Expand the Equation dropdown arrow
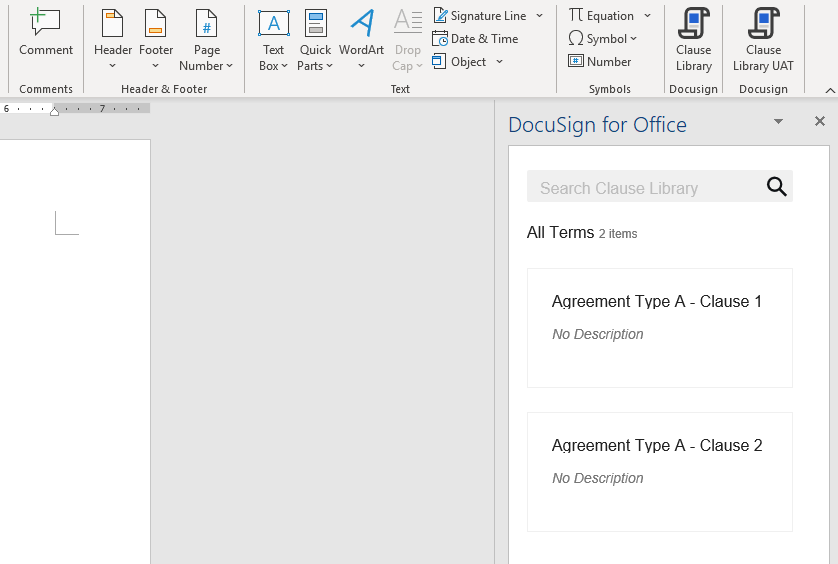Viewport: 838px width, 564px height. click(x=647, y=16)
